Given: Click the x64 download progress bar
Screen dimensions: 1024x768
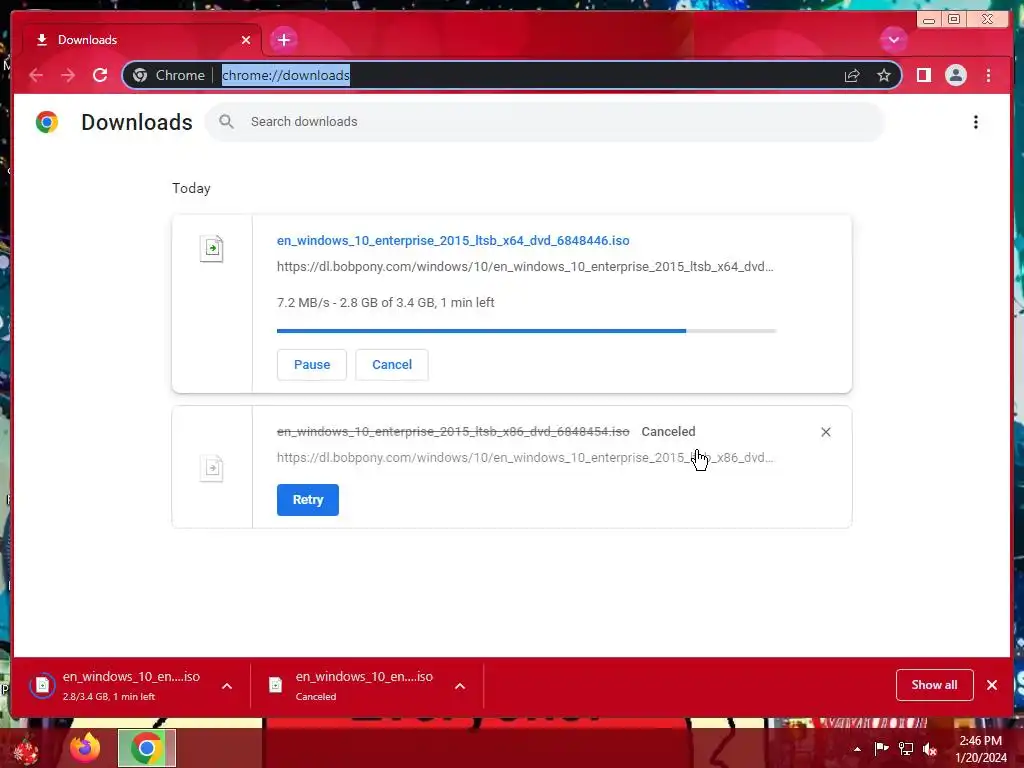Looking at the screenshot, I should pyautogui.click(x=526, y=331).
